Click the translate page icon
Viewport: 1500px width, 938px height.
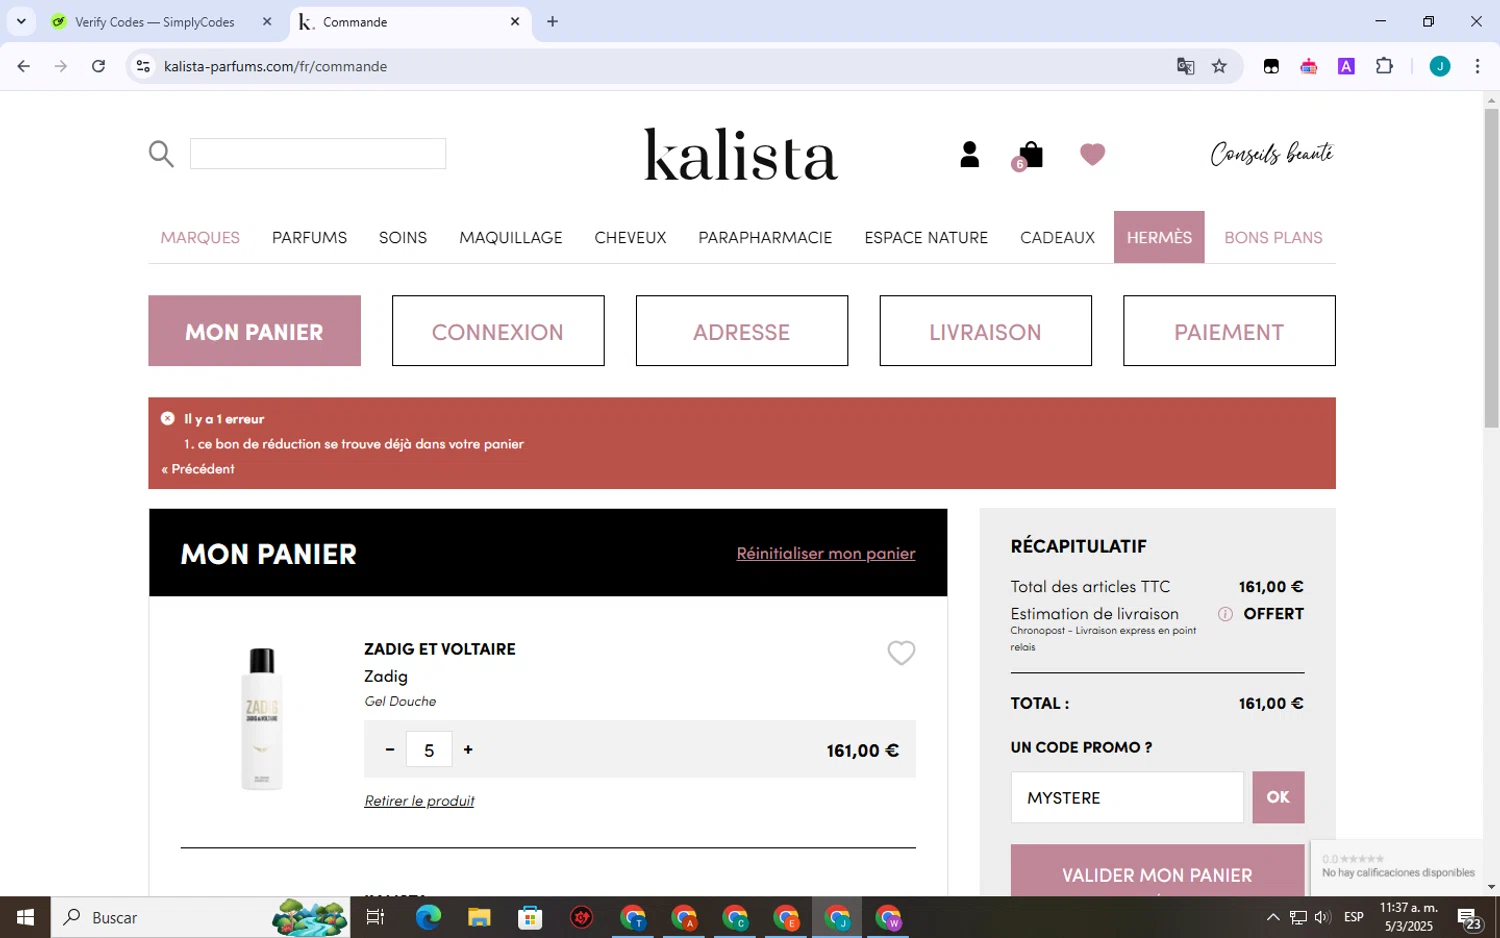1185,66
